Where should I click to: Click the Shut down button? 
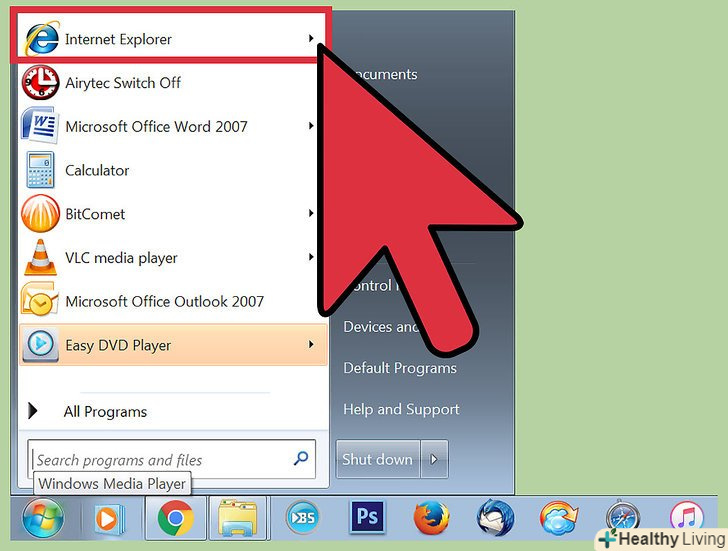pyautogui.click(x=378, y=459)
